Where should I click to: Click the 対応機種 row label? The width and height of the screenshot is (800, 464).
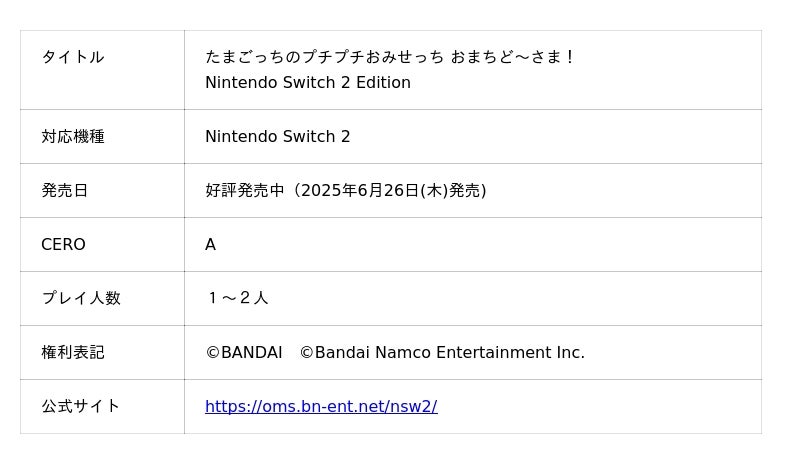tap(72, 136)
